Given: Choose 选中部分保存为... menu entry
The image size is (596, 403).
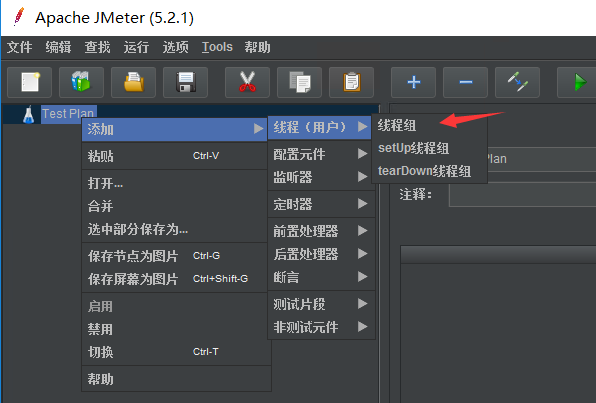Looking at the screenshot, I should point(174,229).
